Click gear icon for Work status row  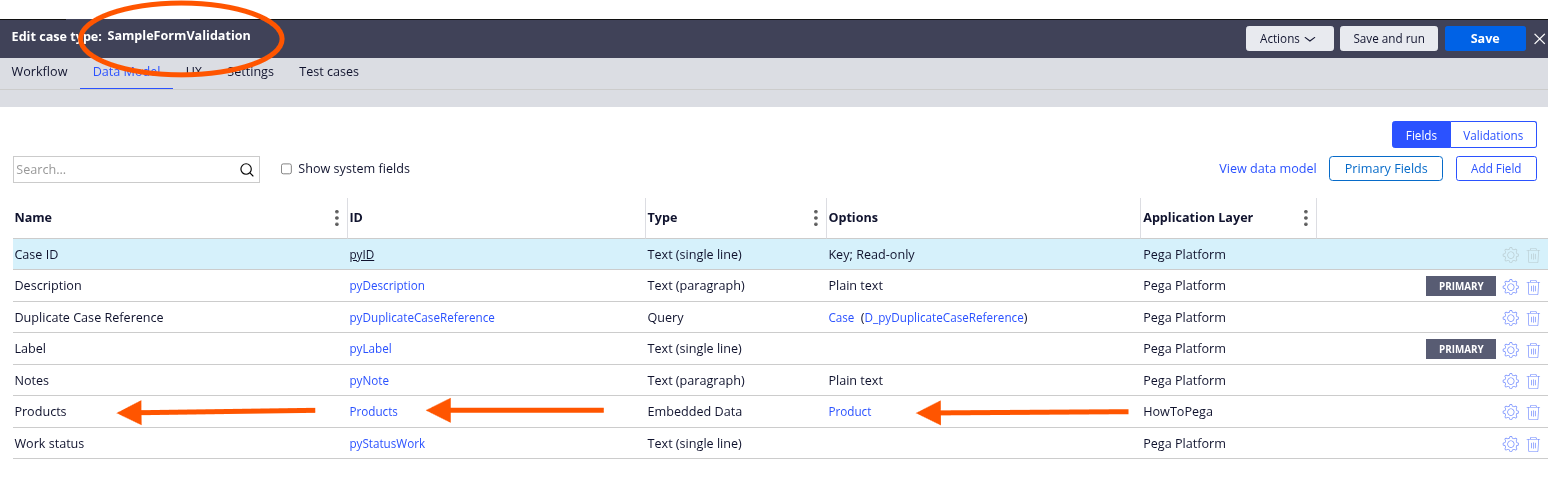click(x=1510, y=444)
